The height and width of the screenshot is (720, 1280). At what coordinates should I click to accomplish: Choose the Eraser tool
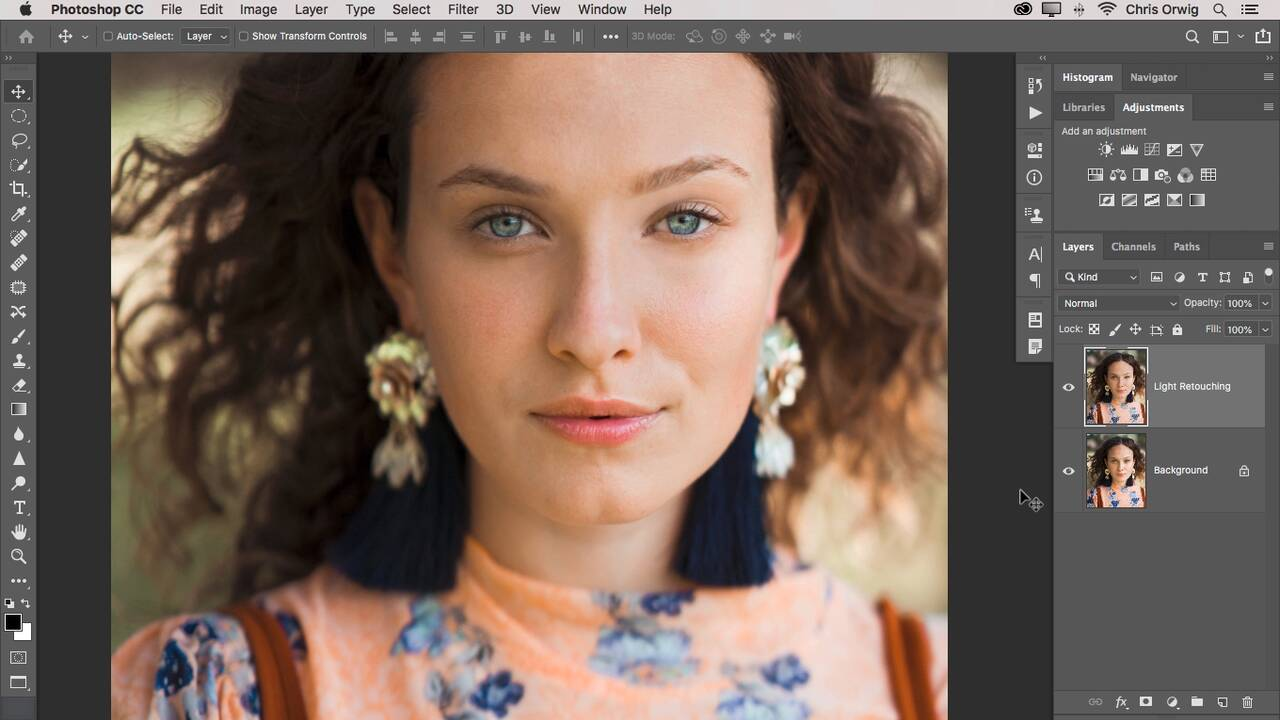[x=19, y=385]
